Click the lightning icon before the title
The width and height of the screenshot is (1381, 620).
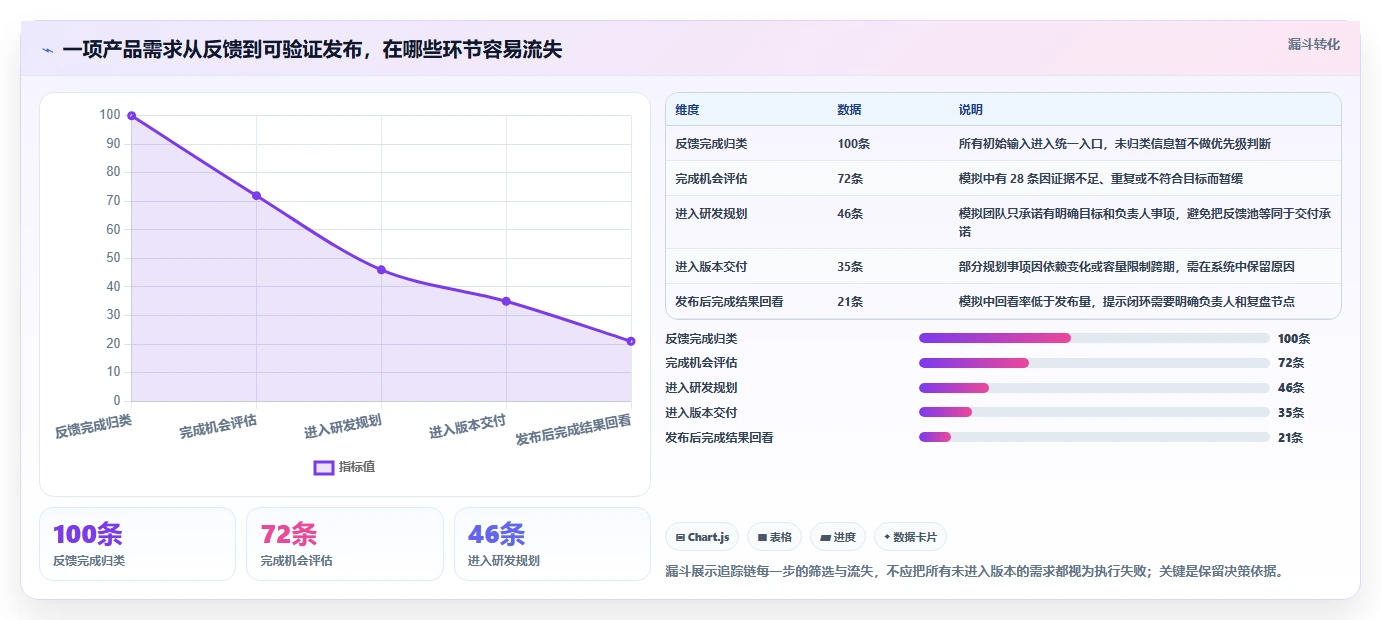pyautogui.click(x=48, y=49)
